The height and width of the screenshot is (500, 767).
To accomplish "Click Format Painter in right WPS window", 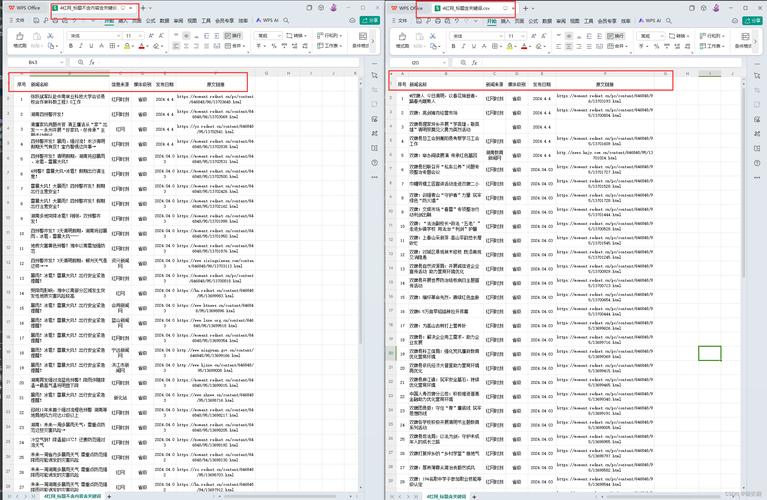I will tap(402, 40).
